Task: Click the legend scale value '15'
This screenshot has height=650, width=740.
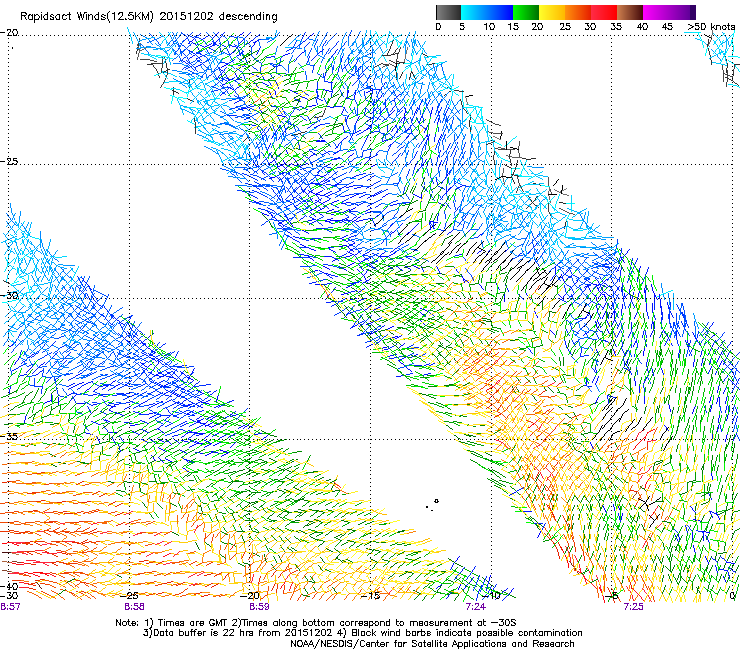Action: coord(513,27)
